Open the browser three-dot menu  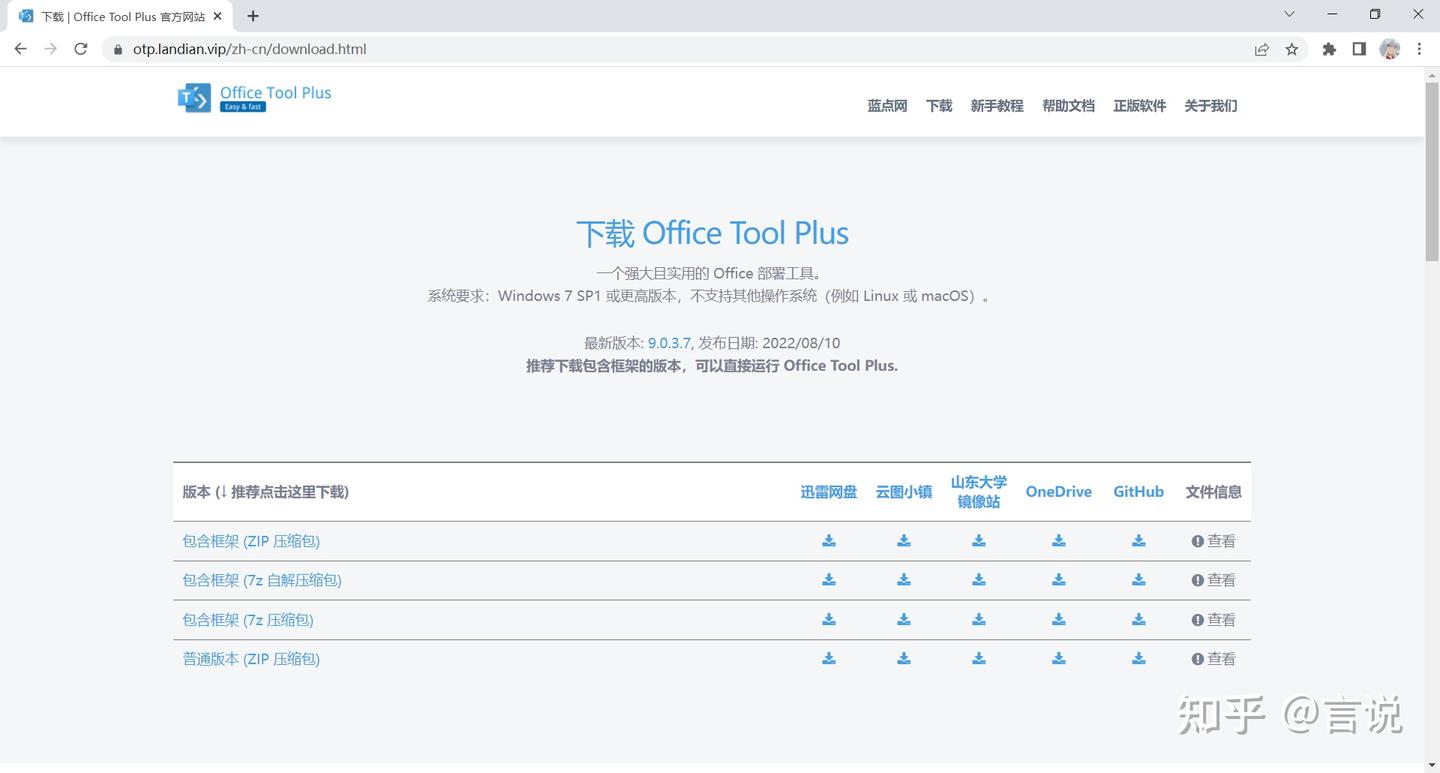(x=1419, y=48)
